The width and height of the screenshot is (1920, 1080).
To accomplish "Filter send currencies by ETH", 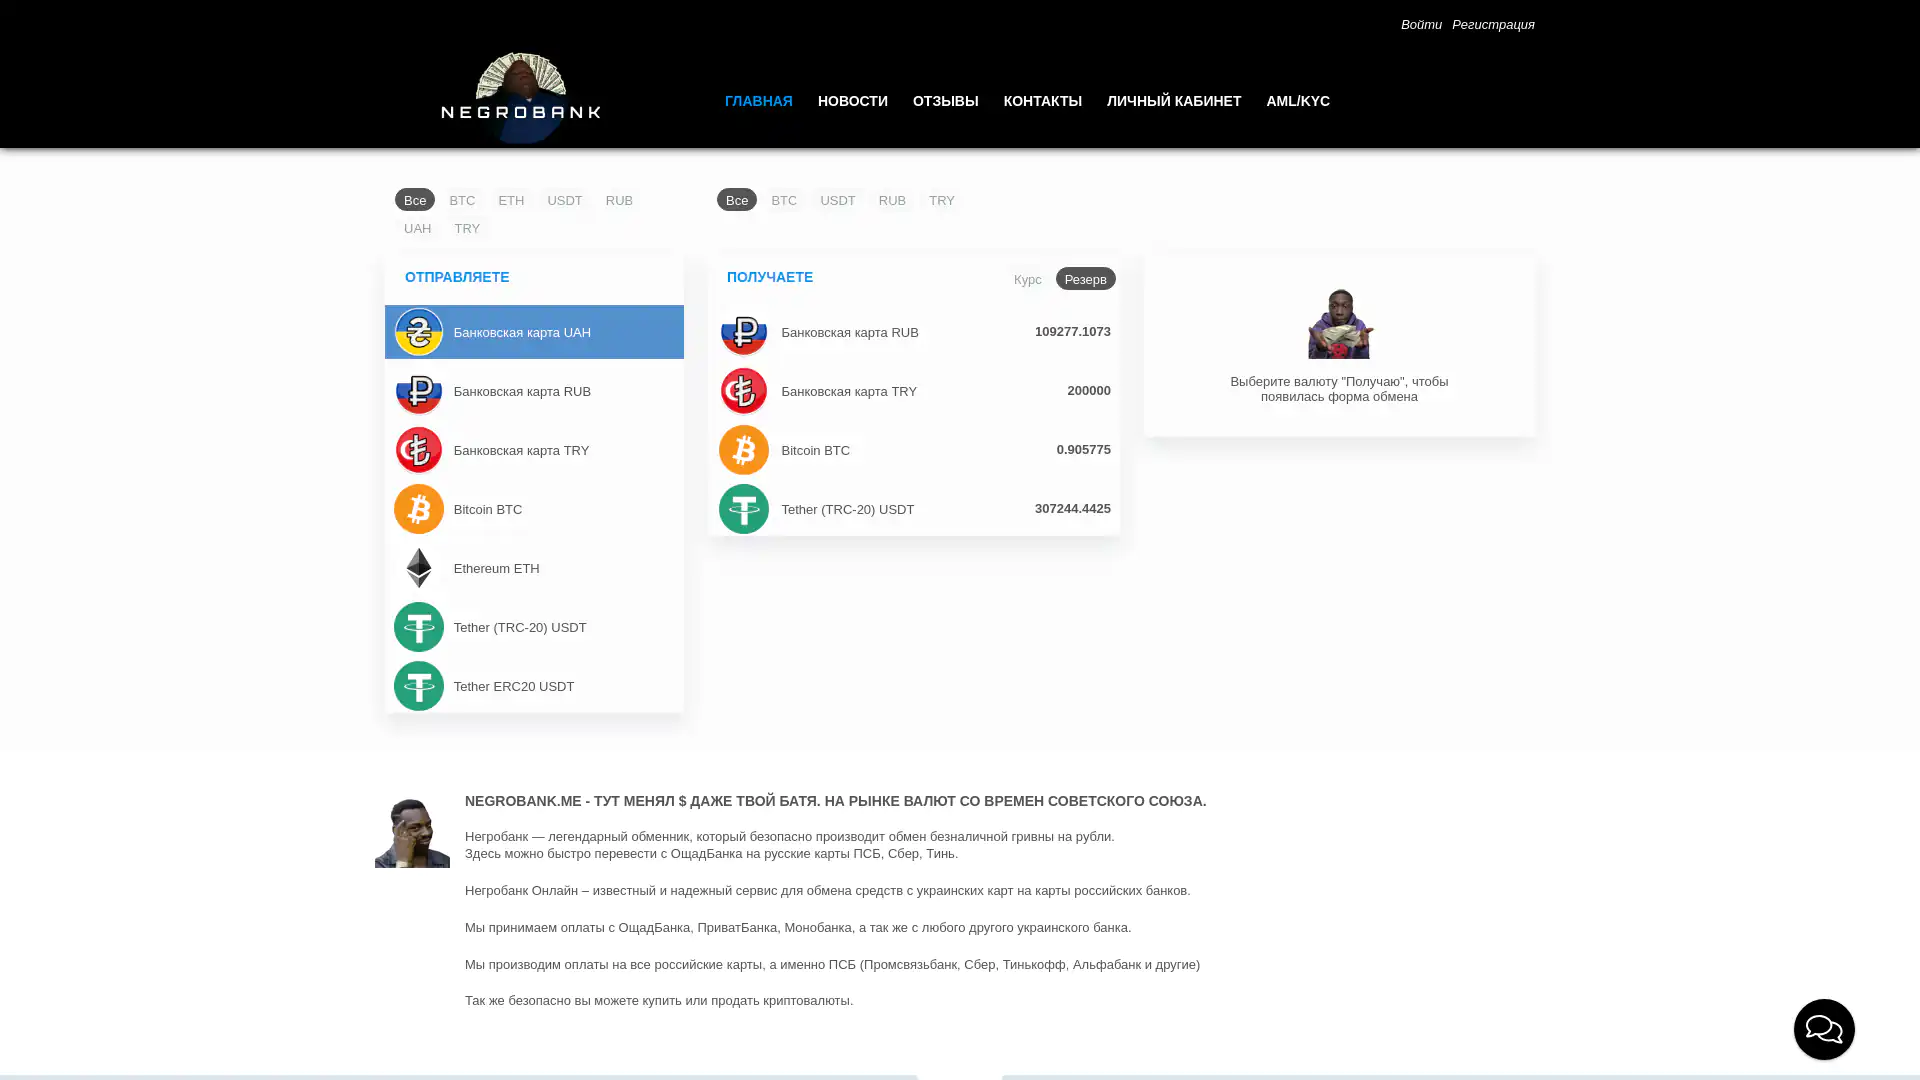I will point(511,200).
